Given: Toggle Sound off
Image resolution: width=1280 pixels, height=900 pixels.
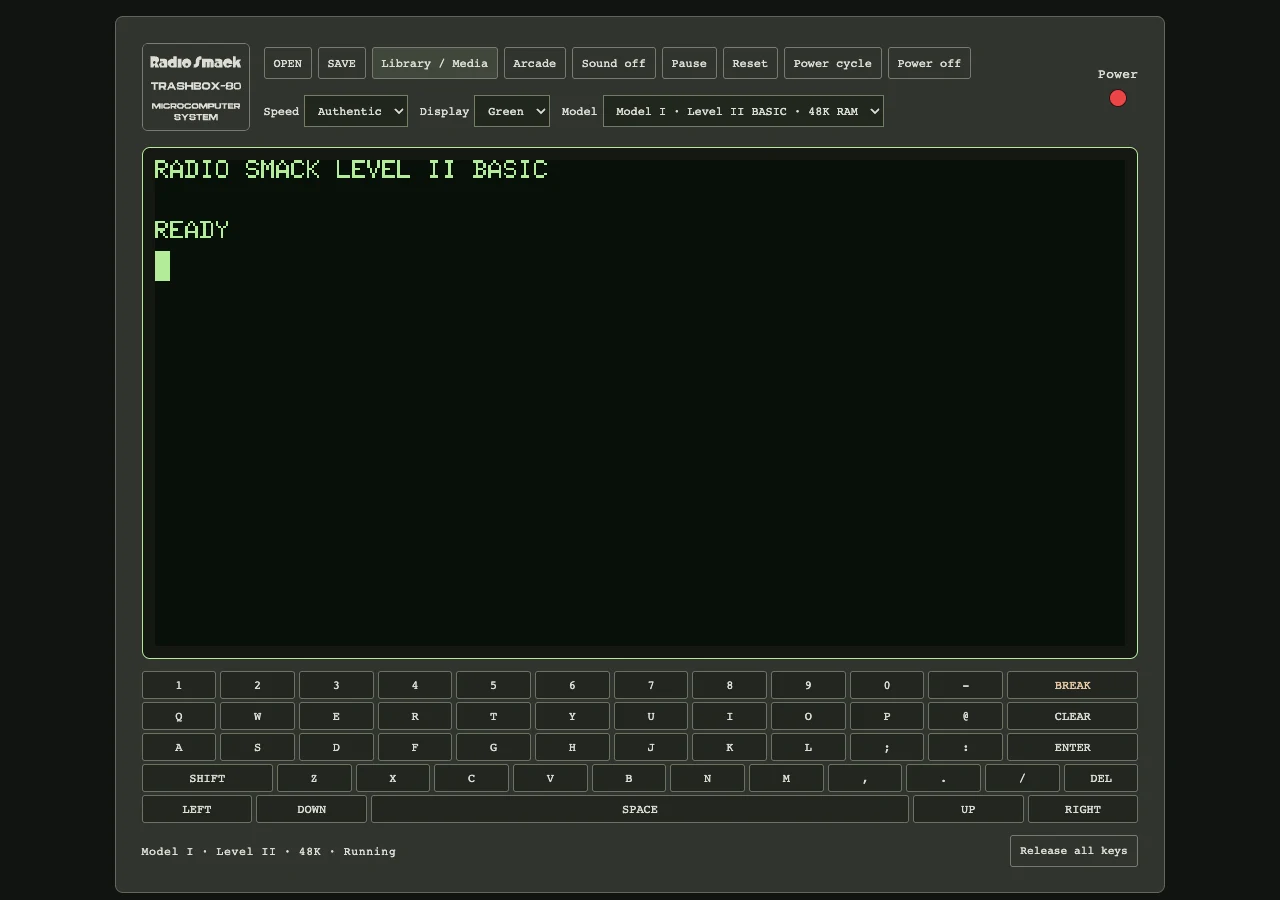Looking at the screenshot, I should 614,63.
